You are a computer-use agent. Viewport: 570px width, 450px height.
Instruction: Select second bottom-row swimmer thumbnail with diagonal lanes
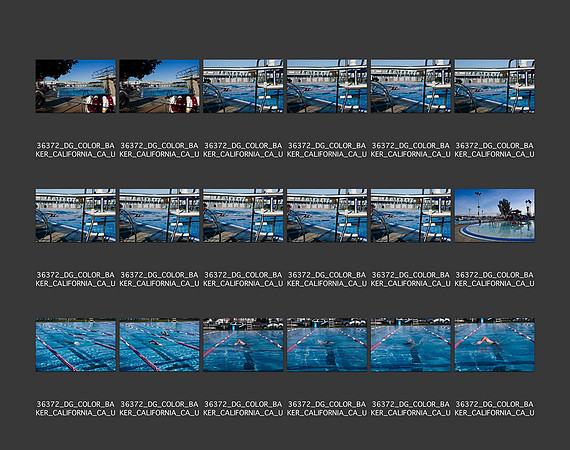tap(159, 345)
